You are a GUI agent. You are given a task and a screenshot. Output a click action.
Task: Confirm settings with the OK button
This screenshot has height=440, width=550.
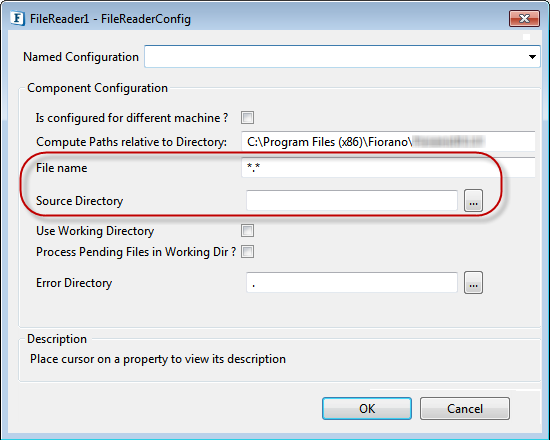tap(367, 408)
